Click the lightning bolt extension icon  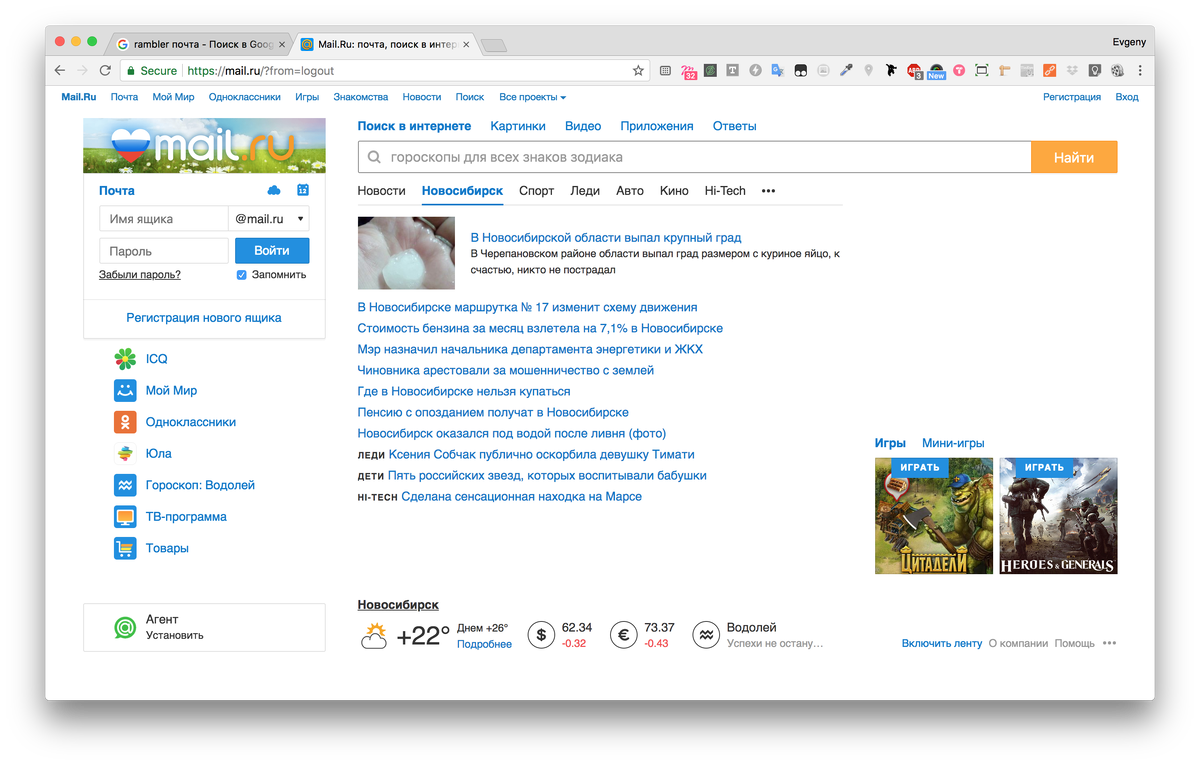coord(755,70)
